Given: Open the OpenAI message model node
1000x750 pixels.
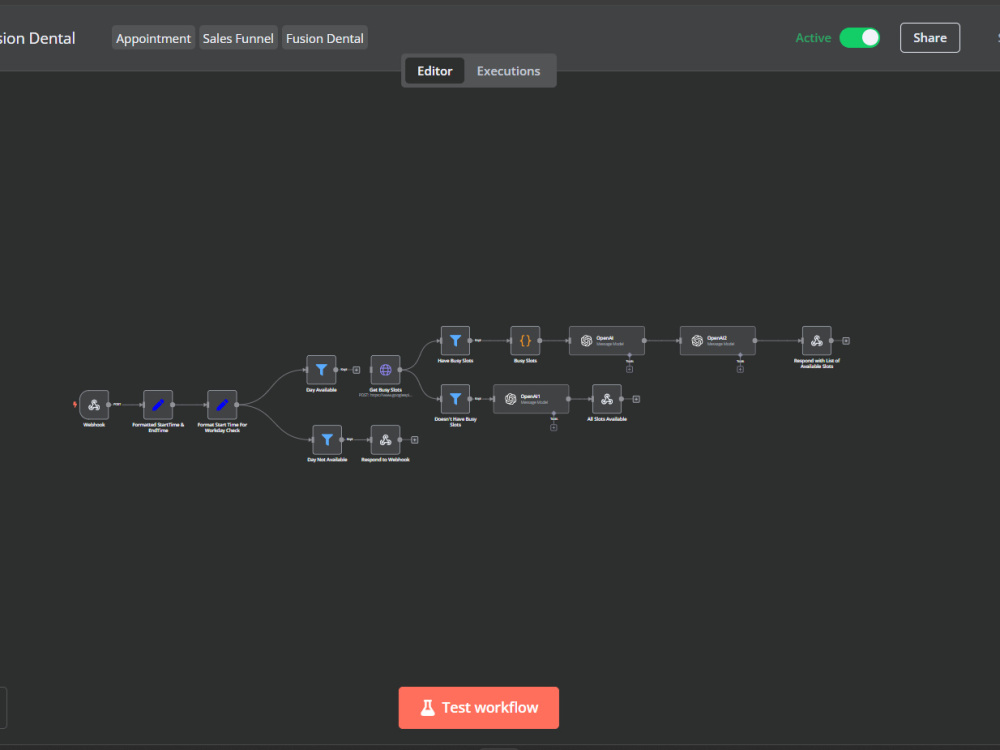Looking at the screenshot, I should 607,341.
